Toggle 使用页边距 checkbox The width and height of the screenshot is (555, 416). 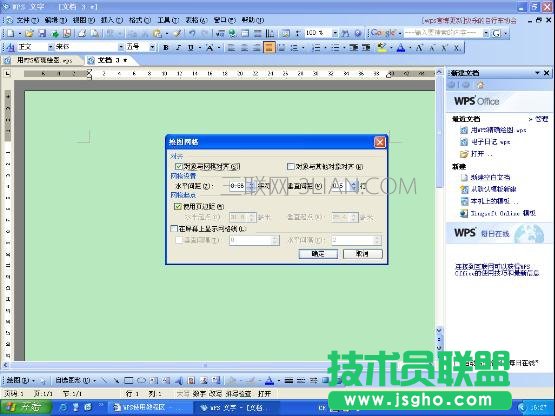point(178,206)
